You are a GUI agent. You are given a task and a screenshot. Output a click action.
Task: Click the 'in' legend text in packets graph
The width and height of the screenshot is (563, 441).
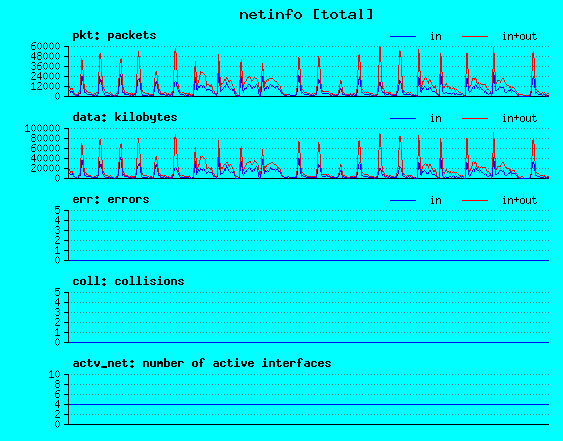436,36
